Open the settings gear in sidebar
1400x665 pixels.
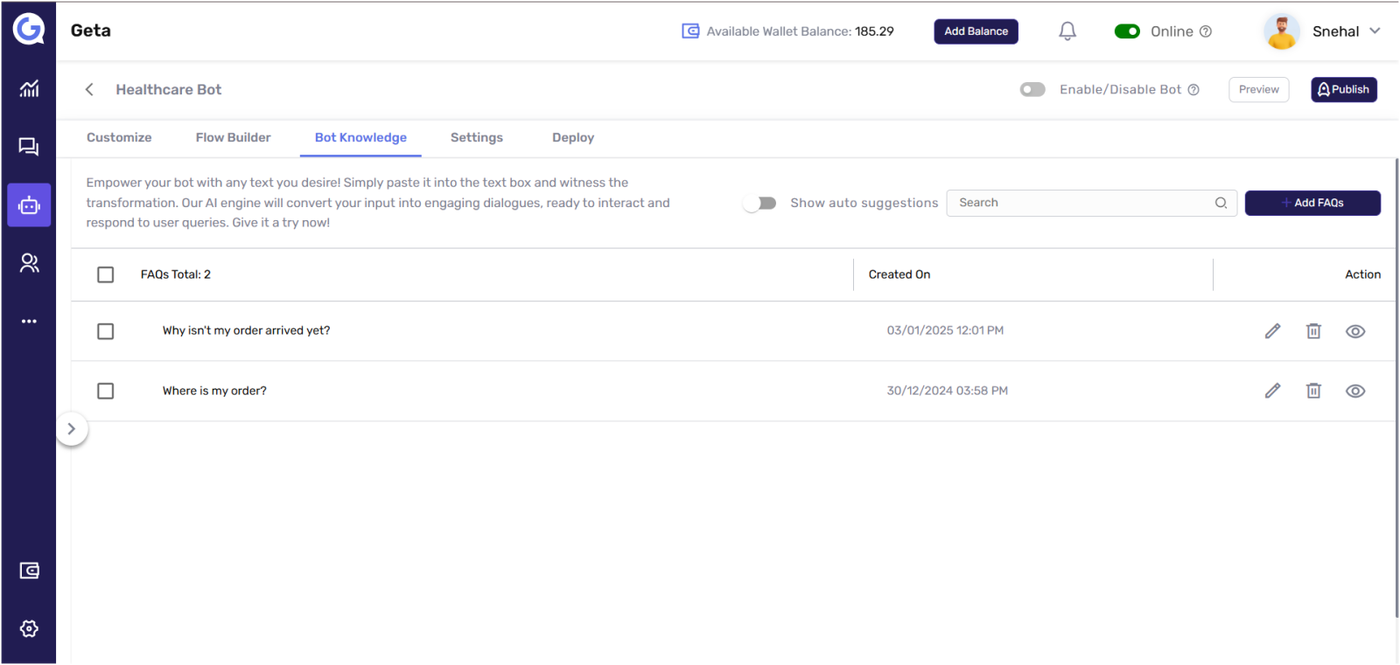point(29,628)
